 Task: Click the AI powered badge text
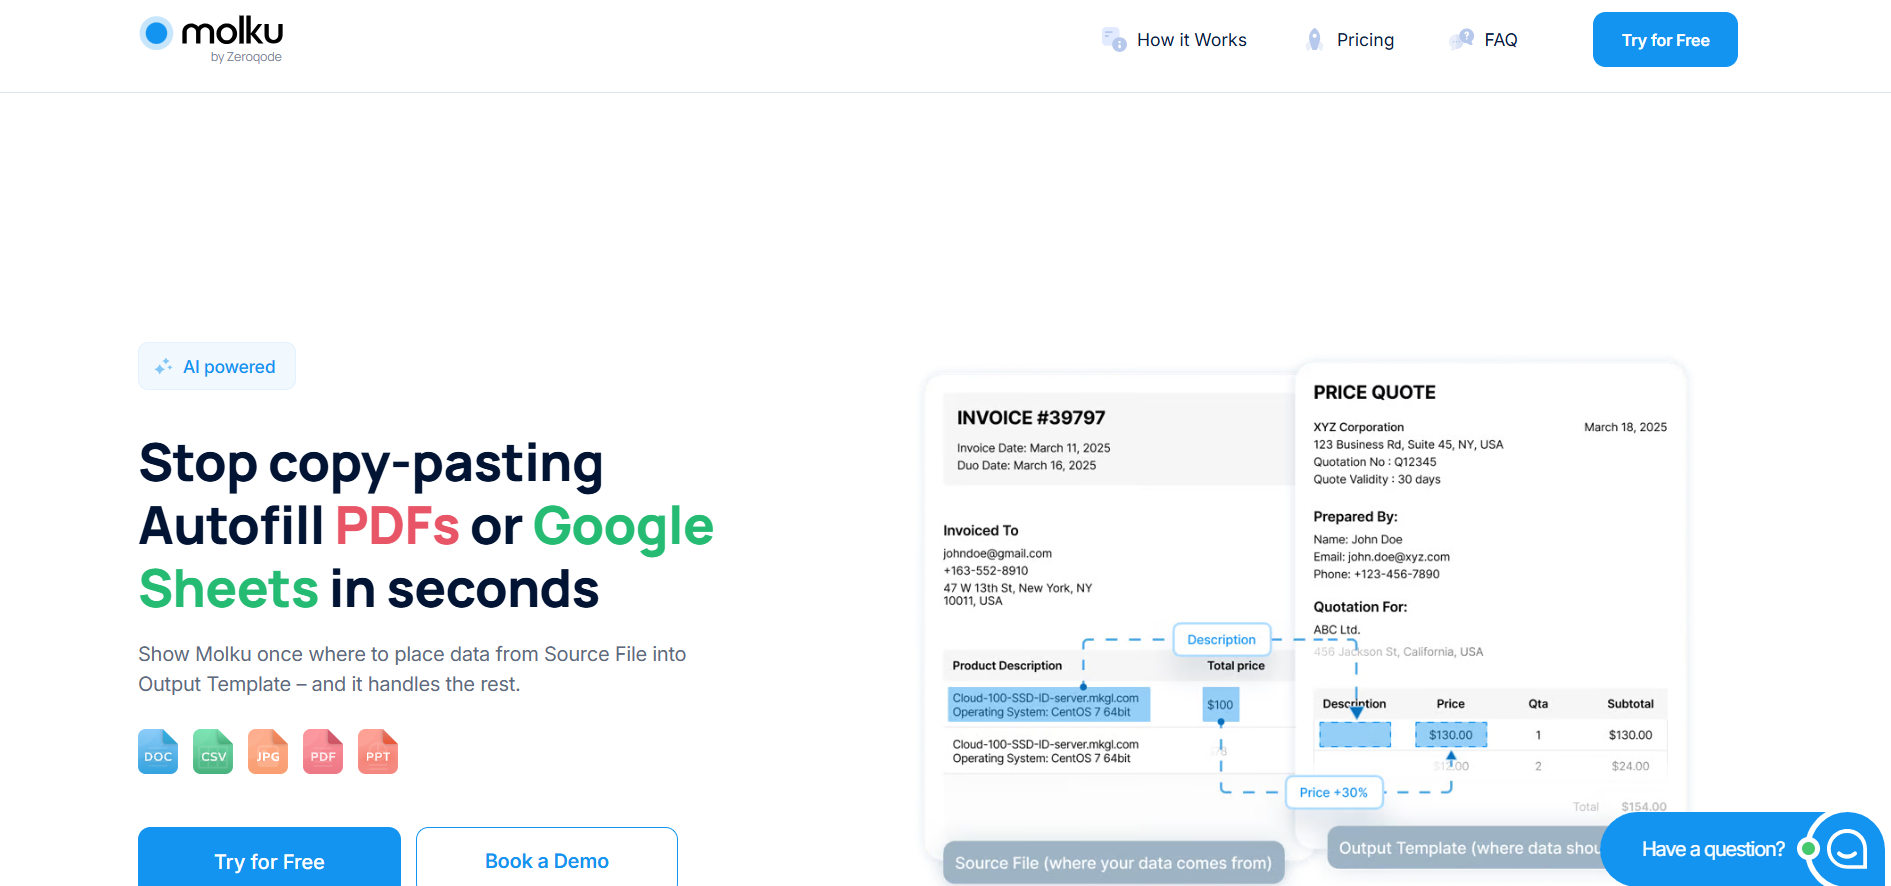click(x=229, y=367)
